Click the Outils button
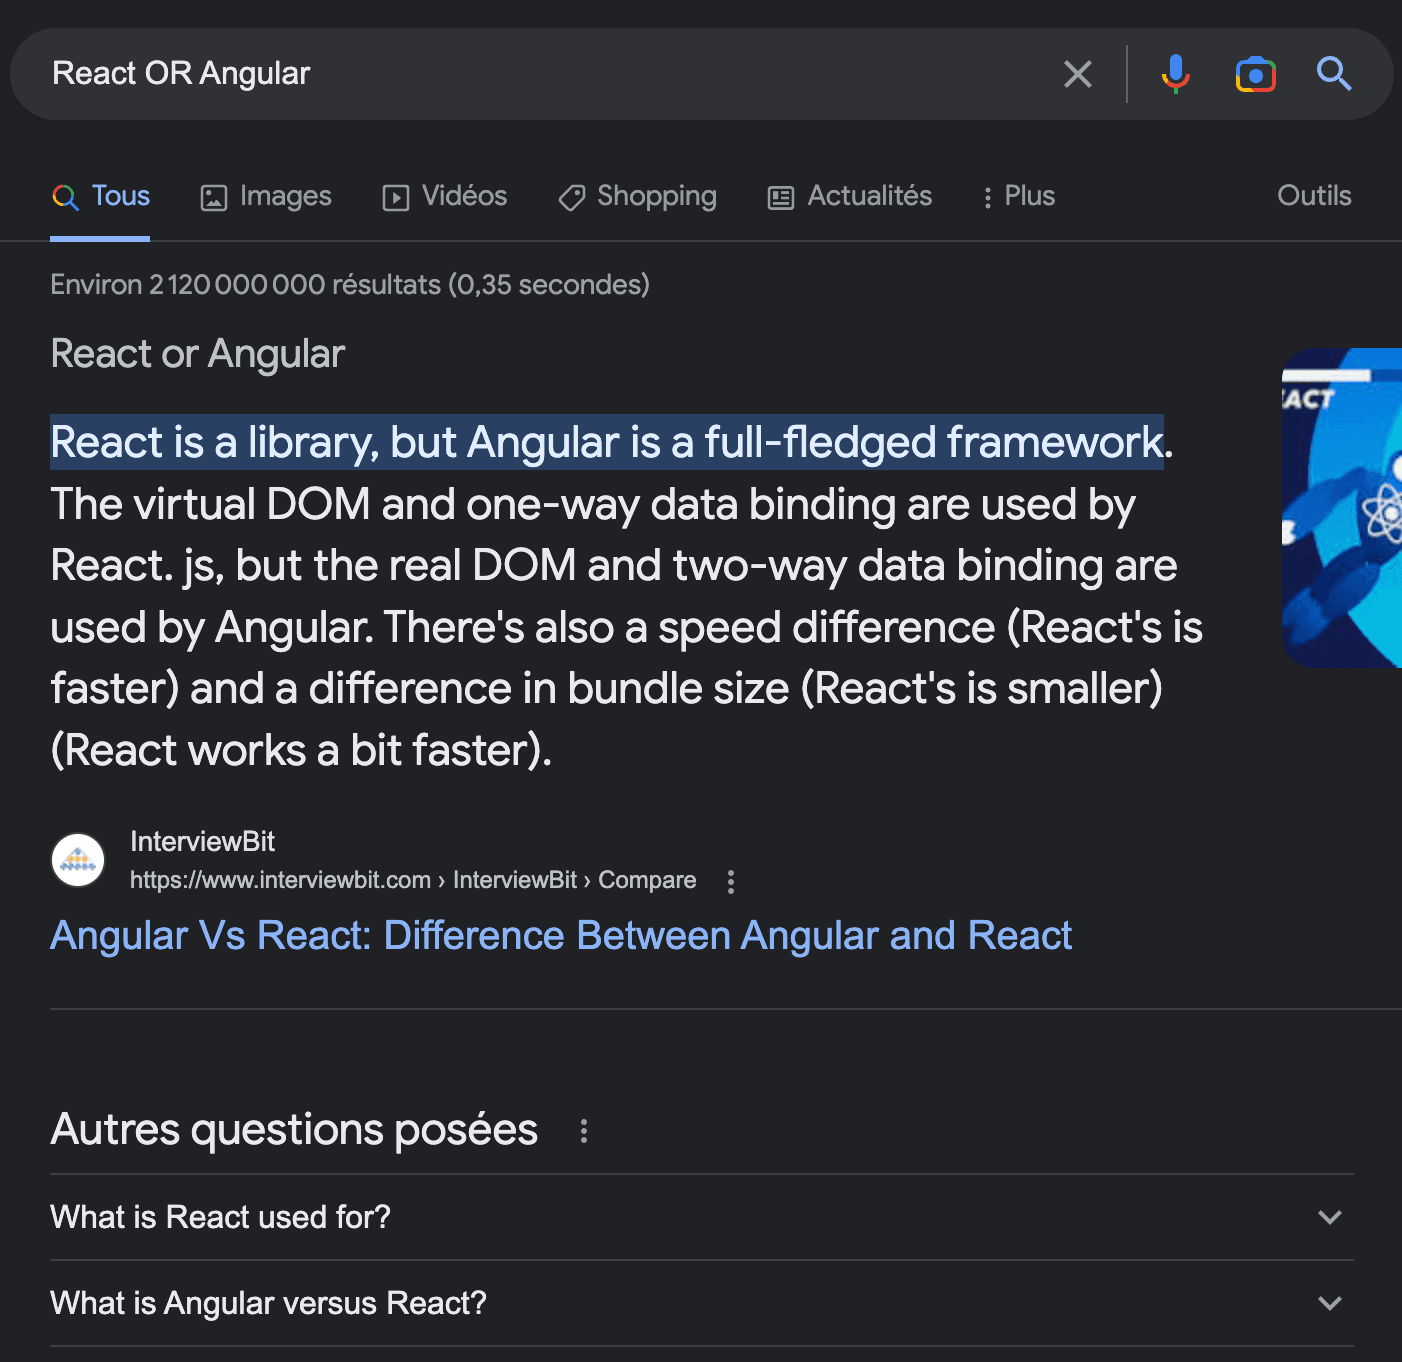Image resolution: width=1402 pixels, height=1362 pixels. (x=1314, y=196)
